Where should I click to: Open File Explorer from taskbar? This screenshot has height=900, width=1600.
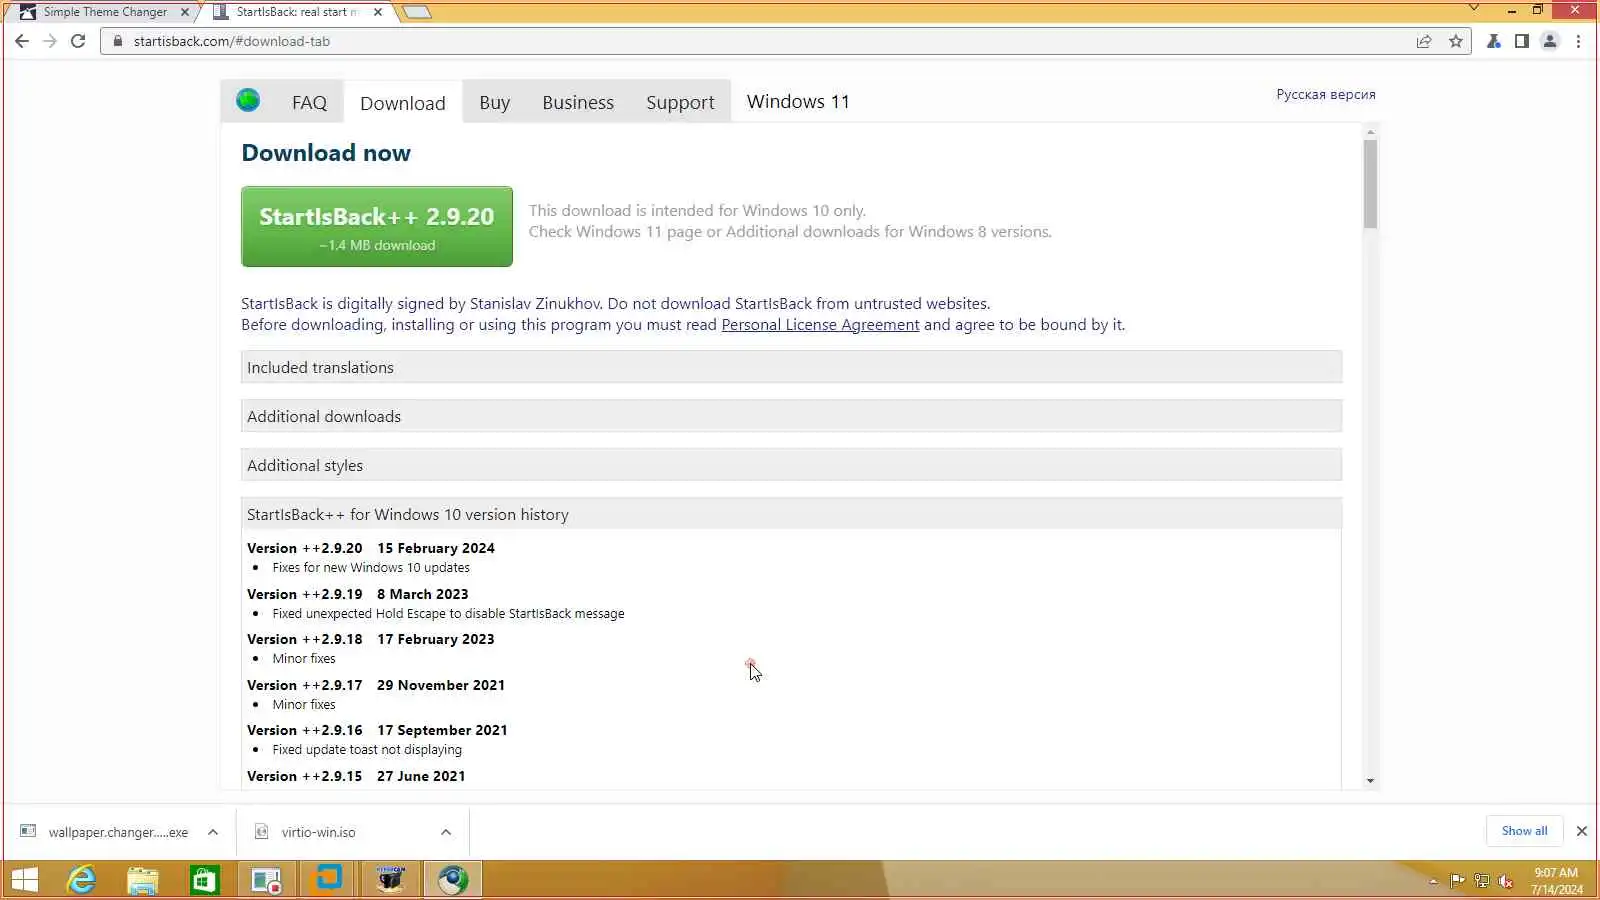click(143, 880)
